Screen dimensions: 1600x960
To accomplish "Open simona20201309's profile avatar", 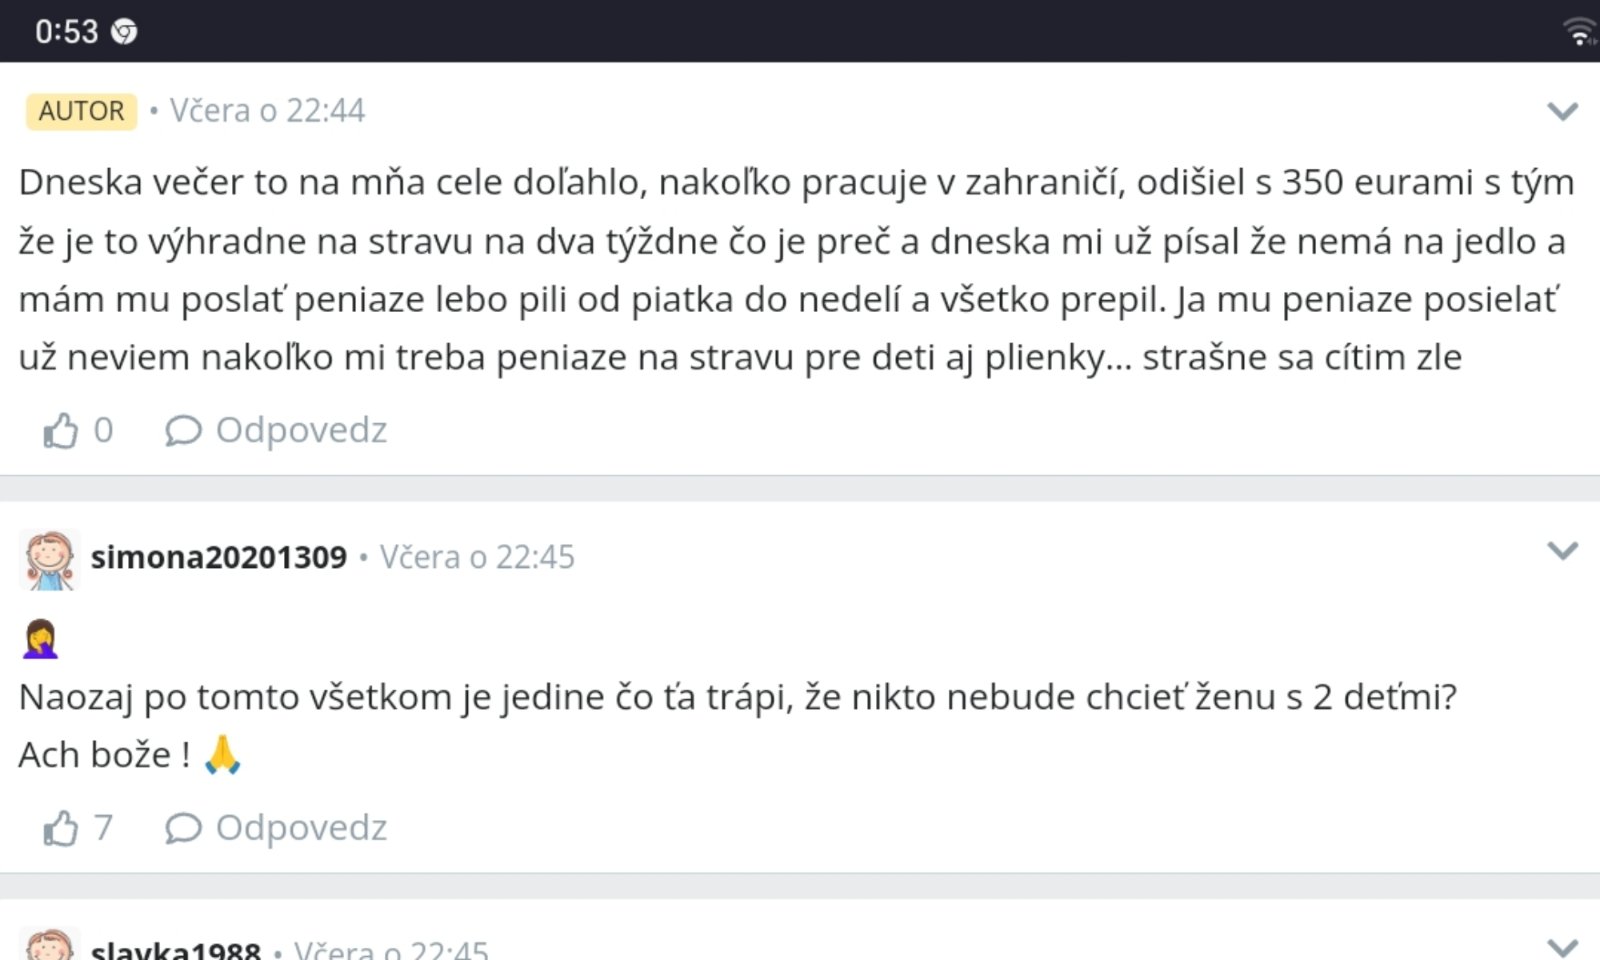I will click(x=49, y=559).
